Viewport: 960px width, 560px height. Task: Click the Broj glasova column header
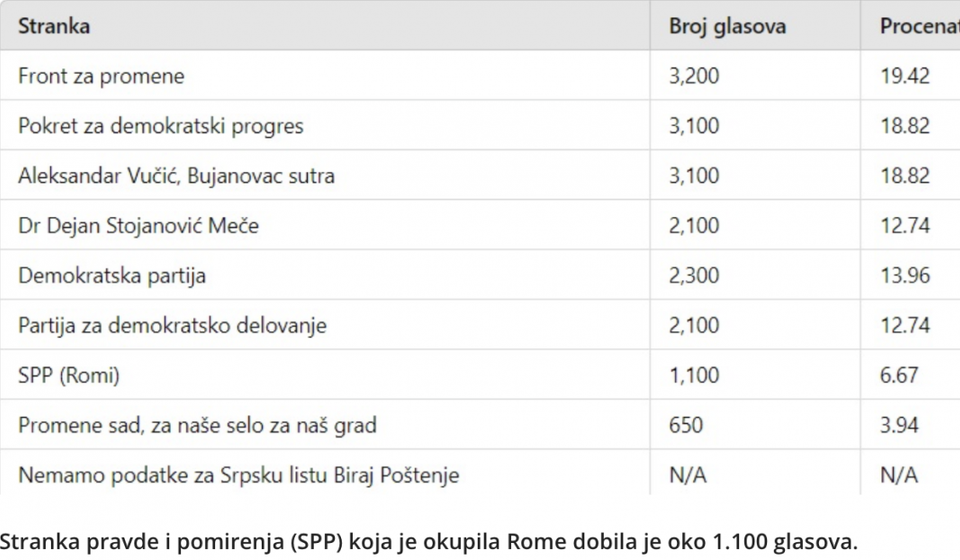point(727,26)
